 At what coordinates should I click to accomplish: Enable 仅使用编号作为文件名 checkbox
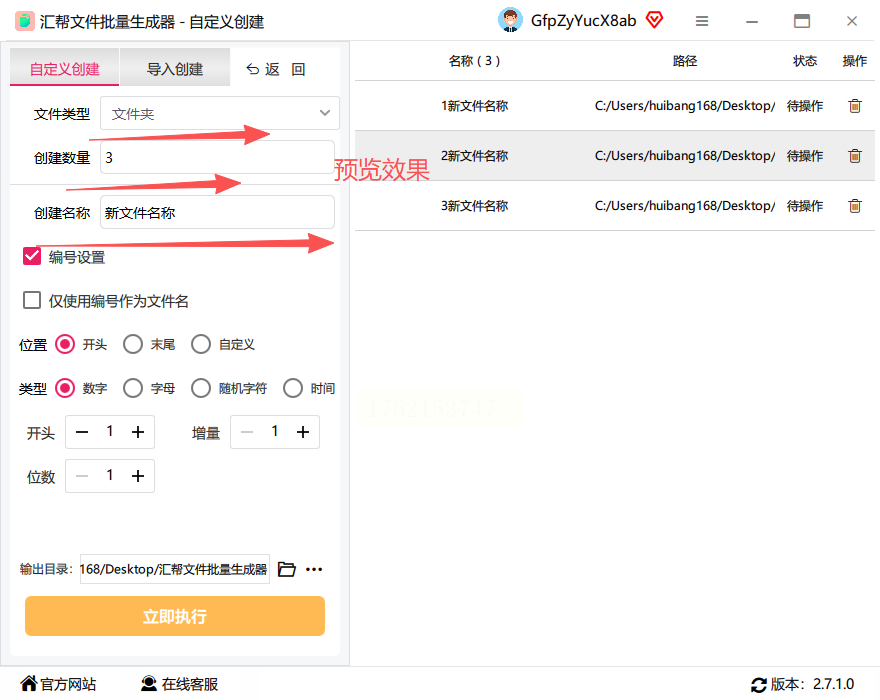(x=32, y=300)
